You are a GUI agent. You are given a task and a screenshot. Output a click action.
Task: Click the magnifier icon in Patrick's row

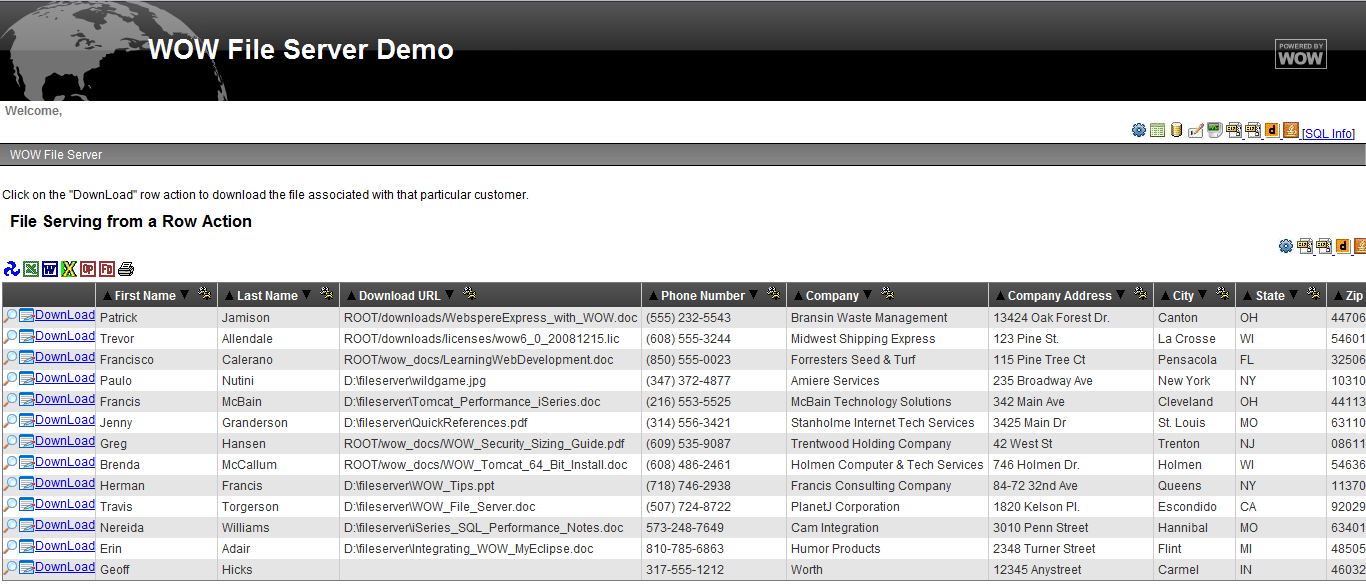point(11,316)
